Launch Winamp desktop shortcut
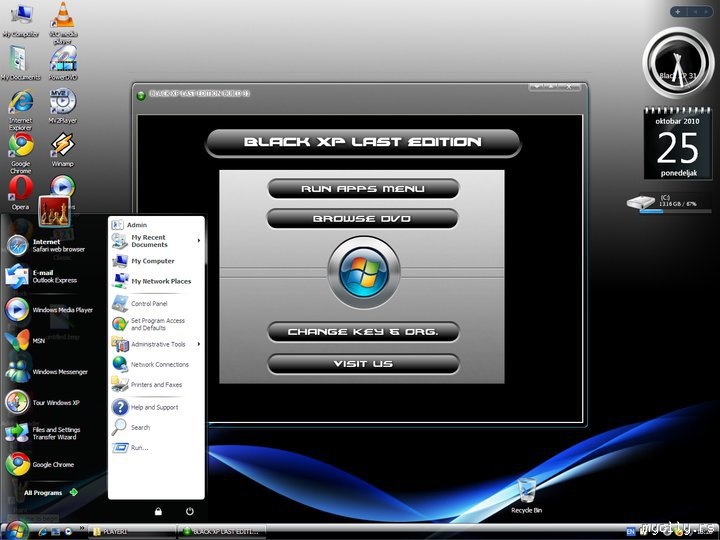Screen dimensions: 720x540 [x=63, y=149]
